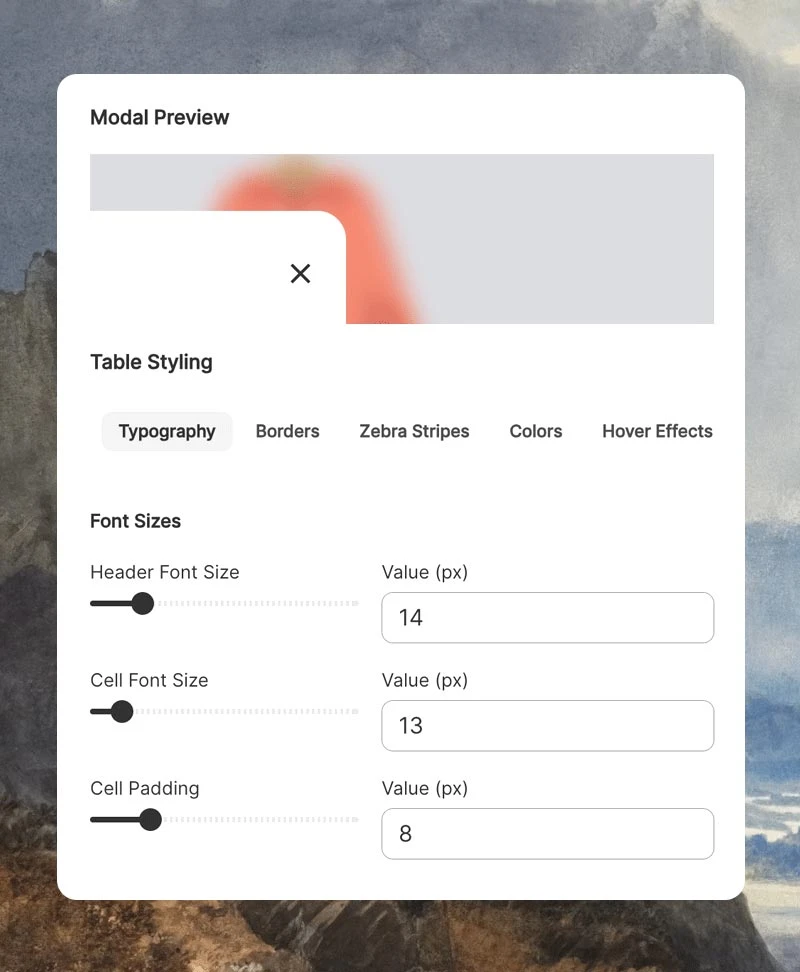Click the Header Font Size slider track
The image size is (800, 972).
[250, 604]
